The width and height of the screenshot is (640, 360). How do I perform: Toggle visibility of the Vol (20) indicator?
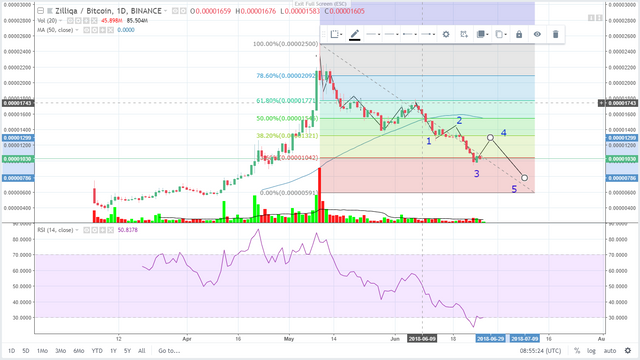coord(70,20)
